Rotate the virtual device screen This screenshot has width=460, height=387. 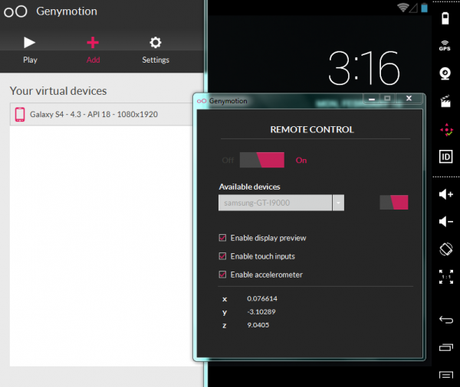(x=446, y=249)
